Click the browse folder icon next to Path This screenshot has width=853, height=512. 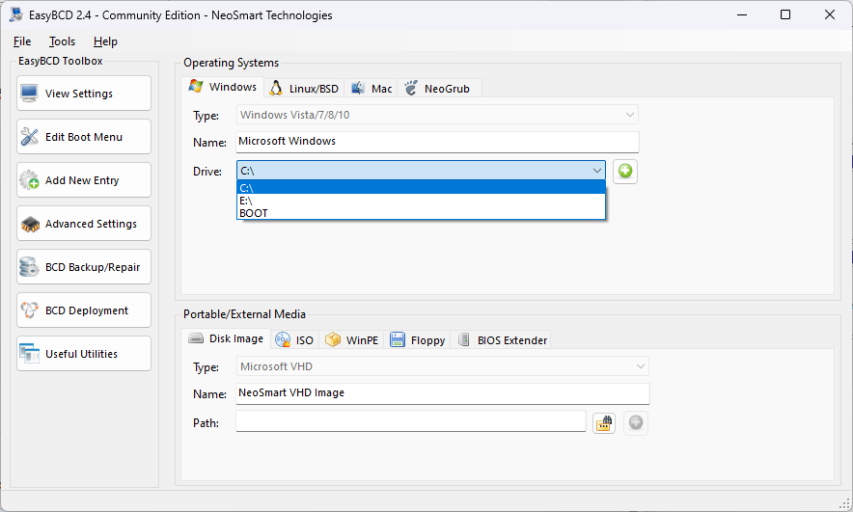604,423
